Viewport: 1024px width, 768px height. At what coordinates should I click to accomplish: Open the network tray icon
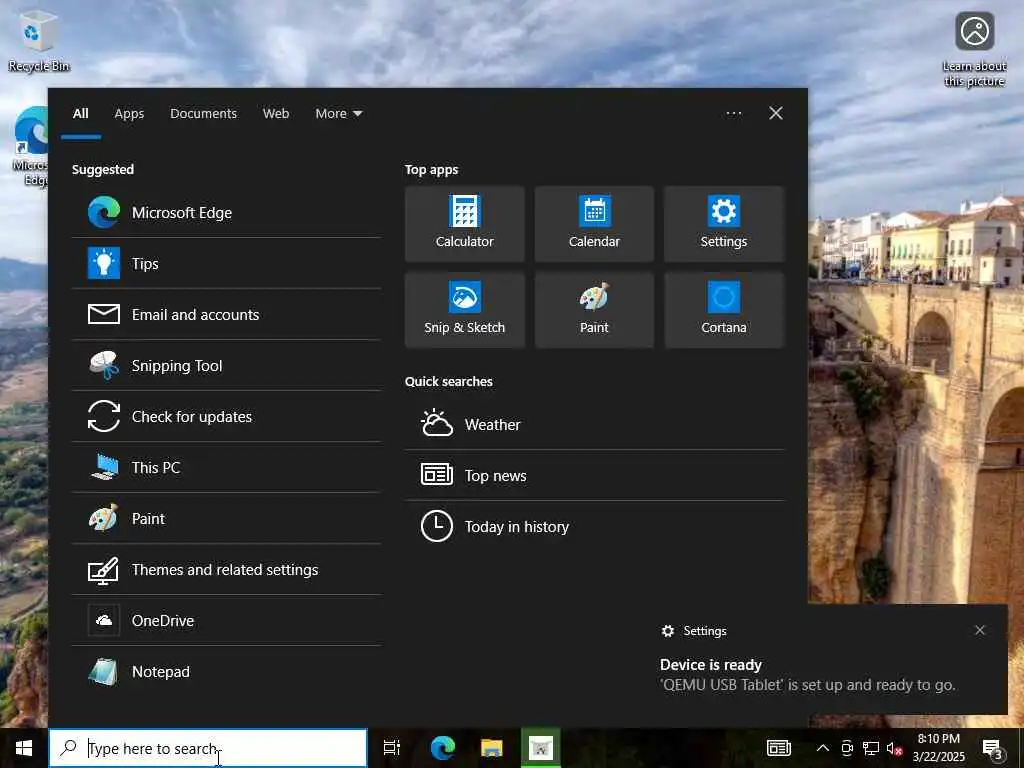click(x=871, y=748)
